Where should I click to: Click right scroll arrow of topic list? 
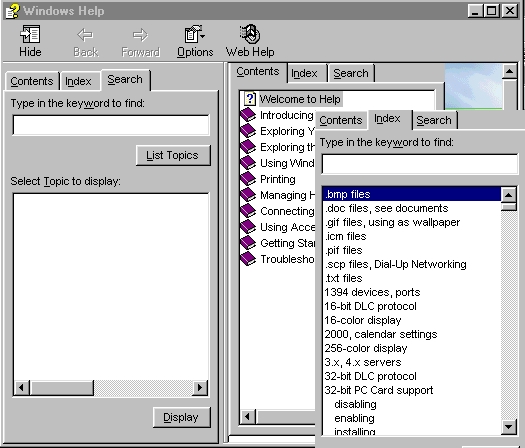pyautogui.click(x=200, y=388)
